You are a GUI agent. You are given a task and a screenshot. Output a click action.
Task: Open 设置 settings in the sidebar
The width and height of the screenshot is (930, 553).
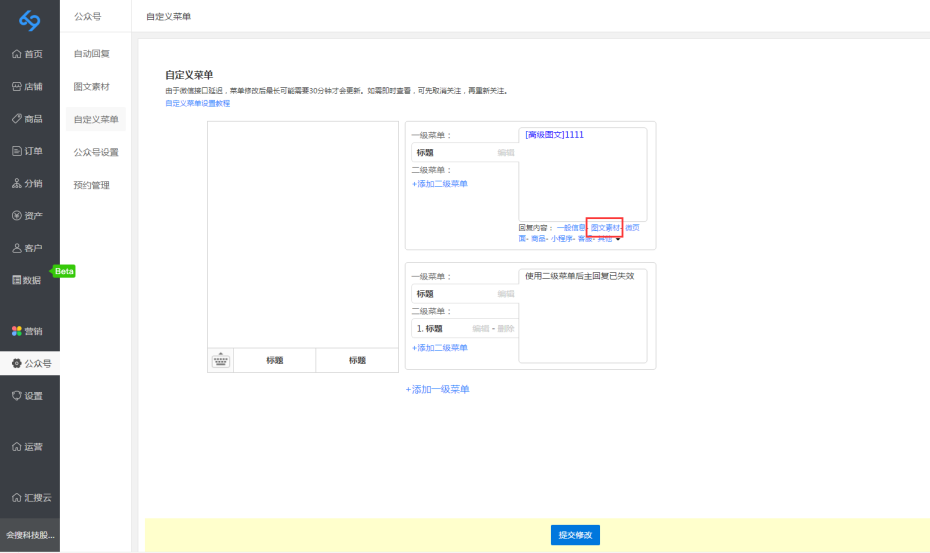pyautogui.click(x=28, y=396)
